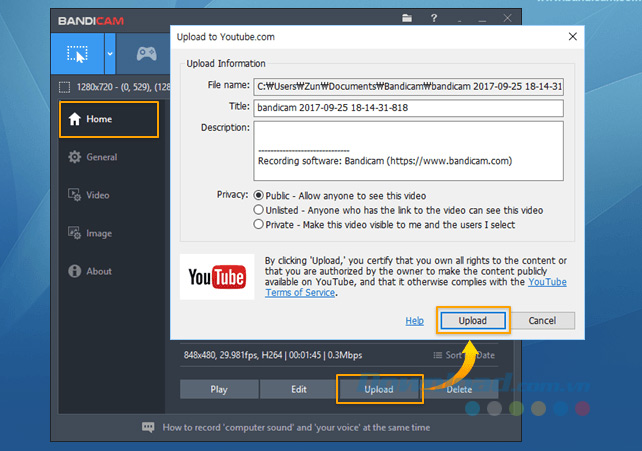Click the Title input field
Viewport: 642px width, 451px height.
coord(408,108)
